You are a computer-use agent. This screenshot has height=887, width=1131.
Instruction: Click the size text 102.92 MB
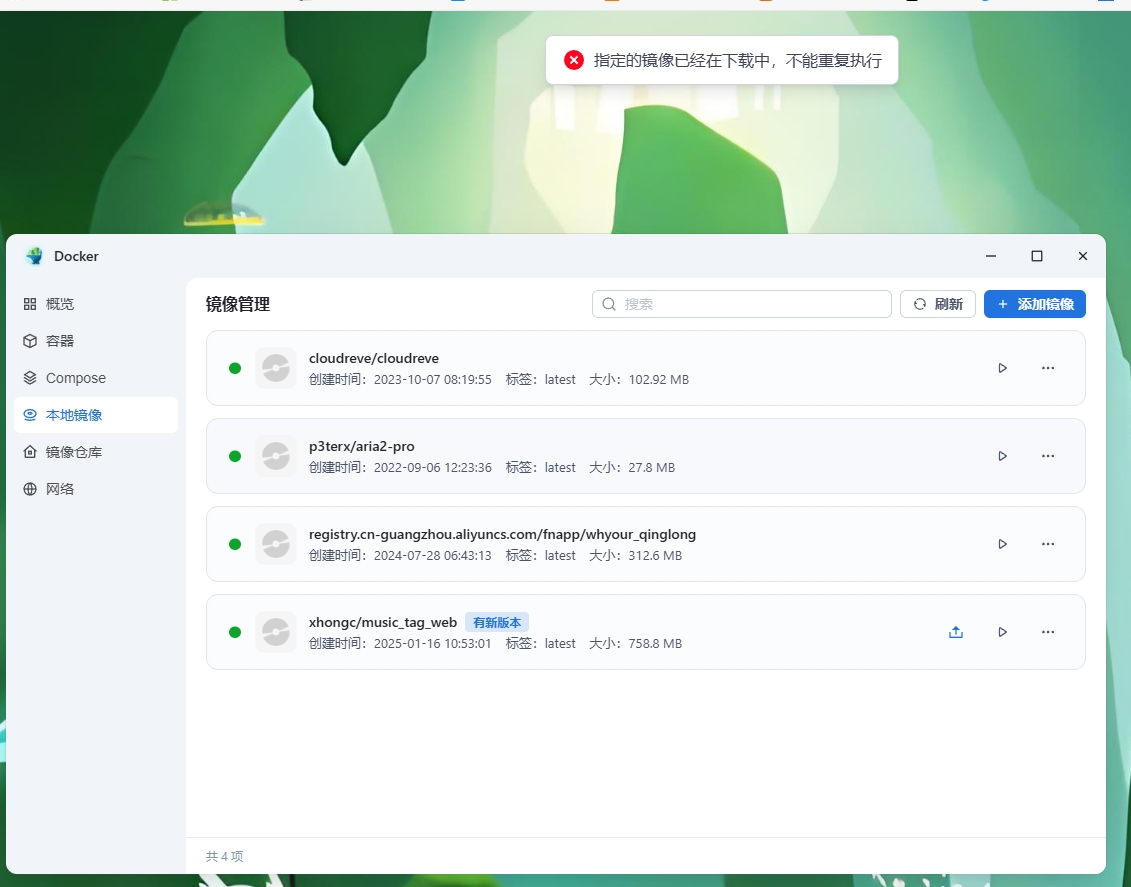tap(659, 379)
